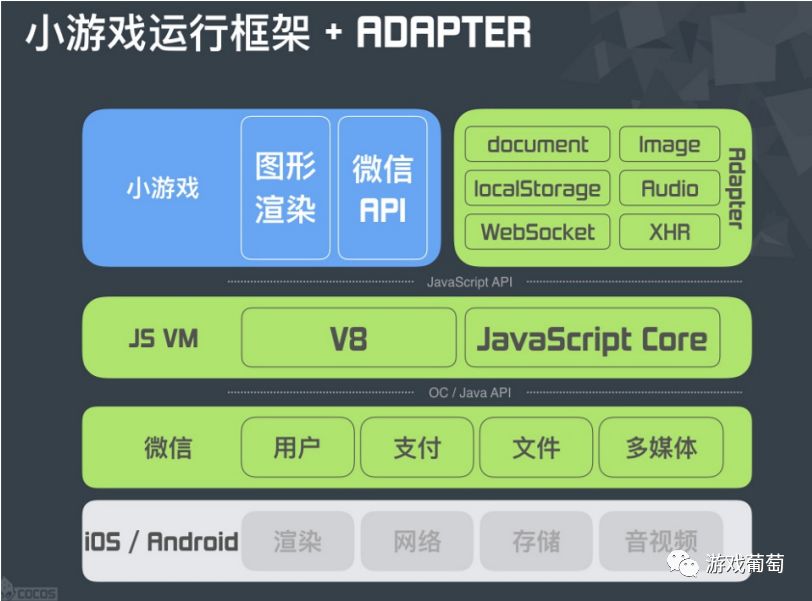Image resolution: width=812 pixels, height=601 pixels.
Task: Click the 微信 API box
Action: 383,187
